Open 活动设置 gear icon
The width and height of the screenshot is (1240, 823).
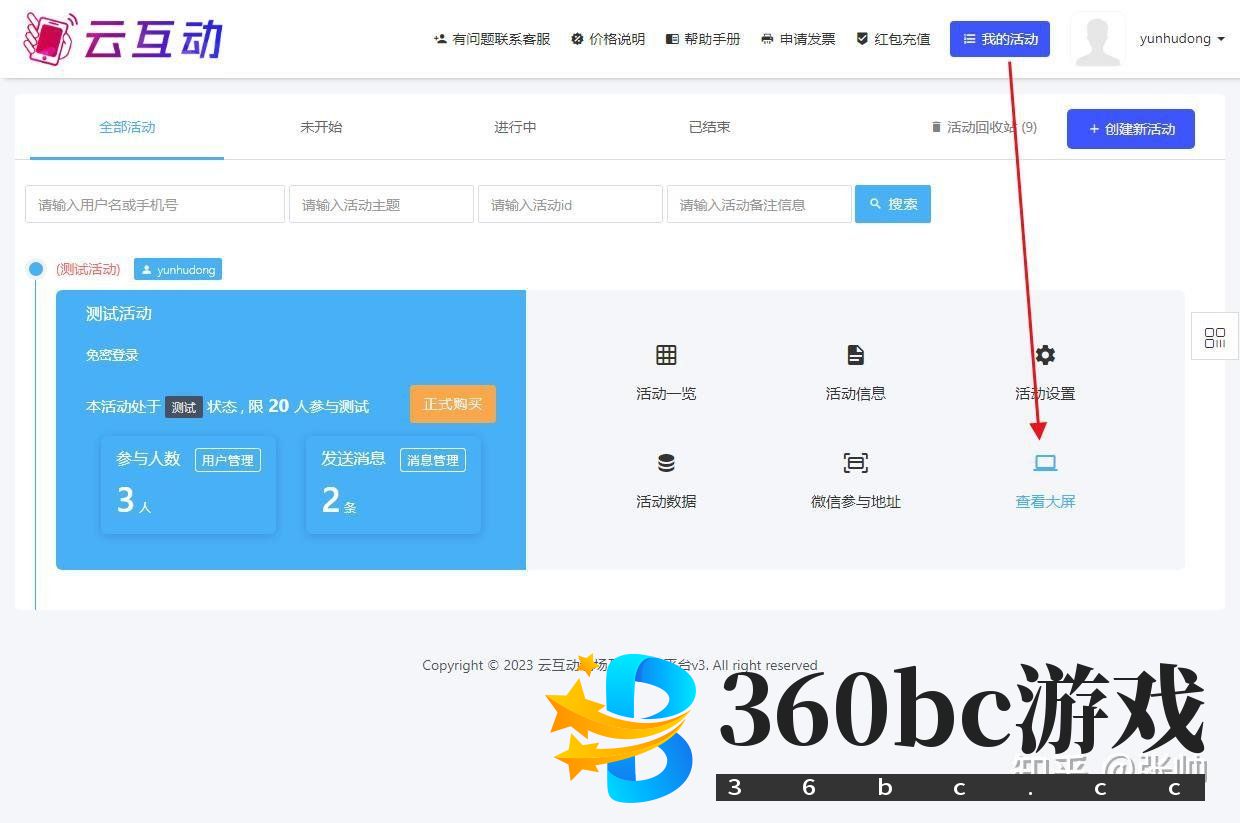[1045, 355]
